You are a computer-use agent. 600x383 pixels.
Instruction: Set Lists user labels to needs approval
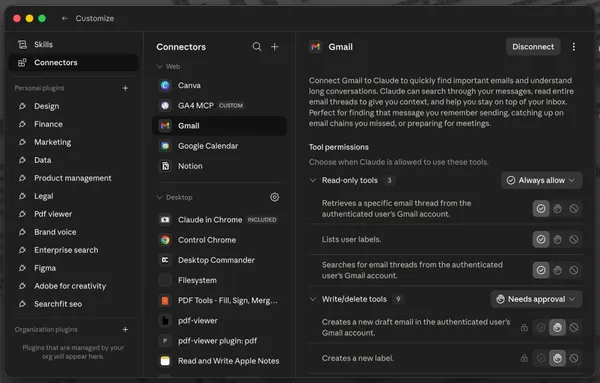[557, 240]
